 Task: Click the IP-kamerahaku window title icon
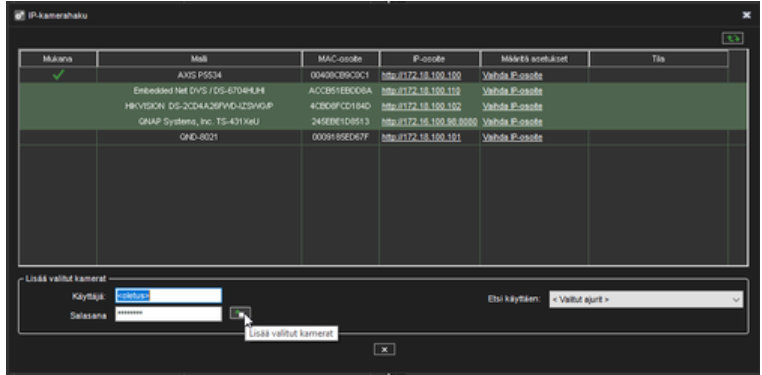[19, 15]
